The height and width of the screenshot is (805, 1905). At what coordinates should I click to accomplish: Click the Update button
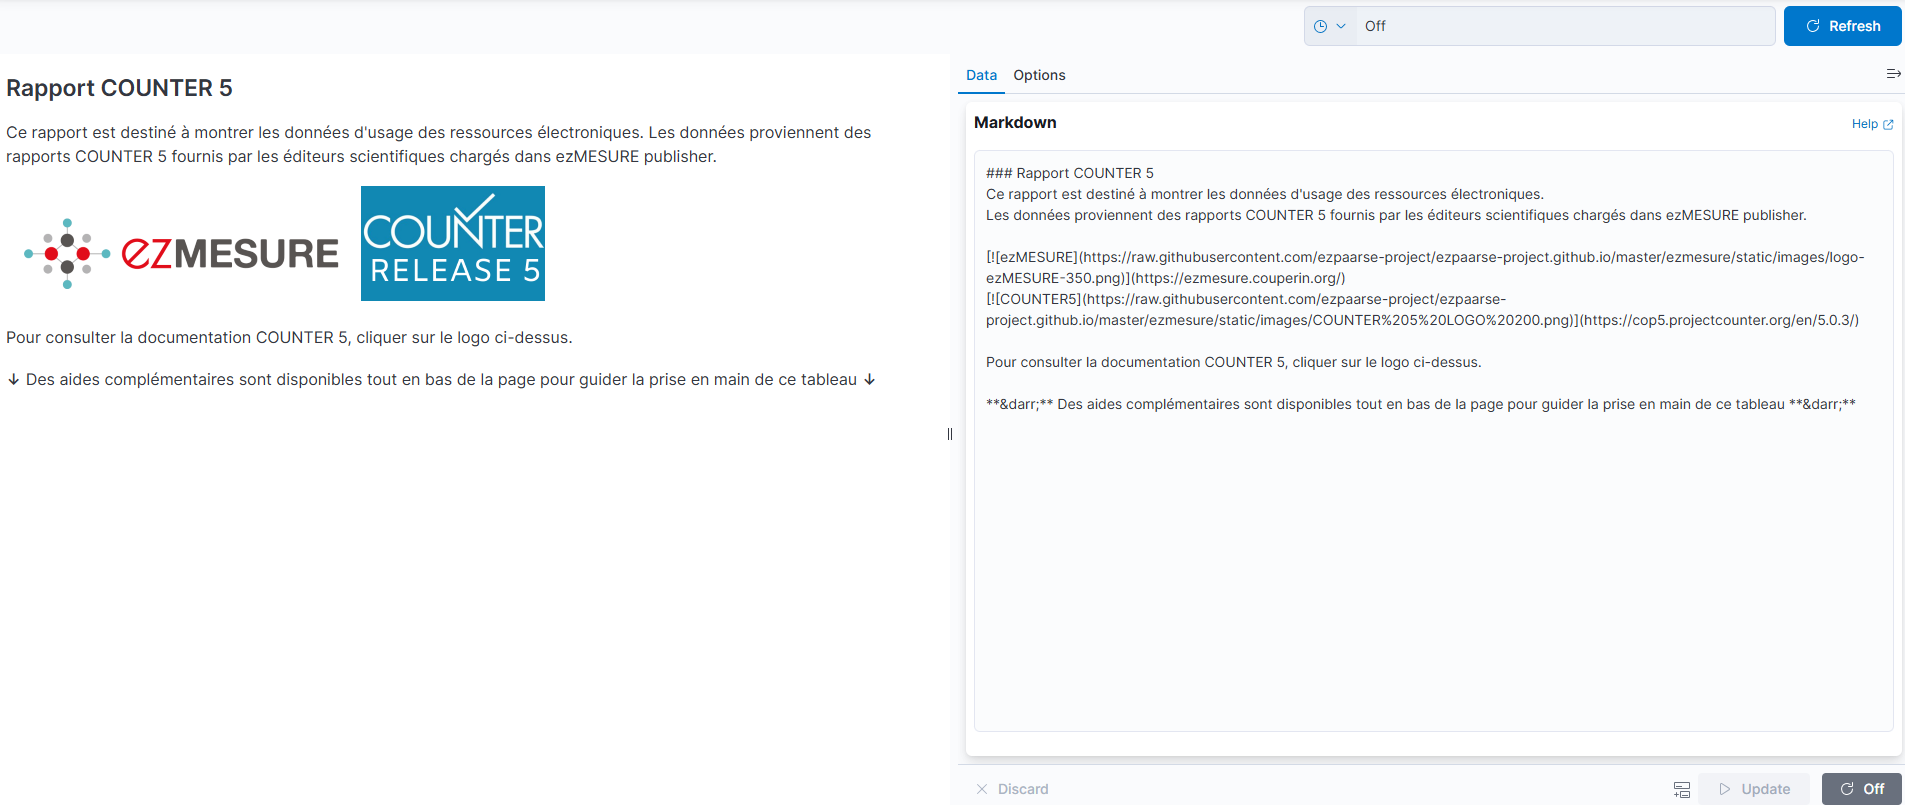[x=1754, y=789]
